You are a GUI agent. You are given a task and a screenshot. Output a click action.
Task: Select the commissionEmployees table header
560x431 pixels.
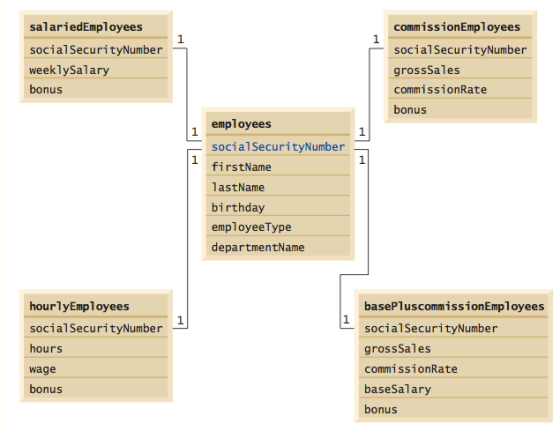pos(460,27)
